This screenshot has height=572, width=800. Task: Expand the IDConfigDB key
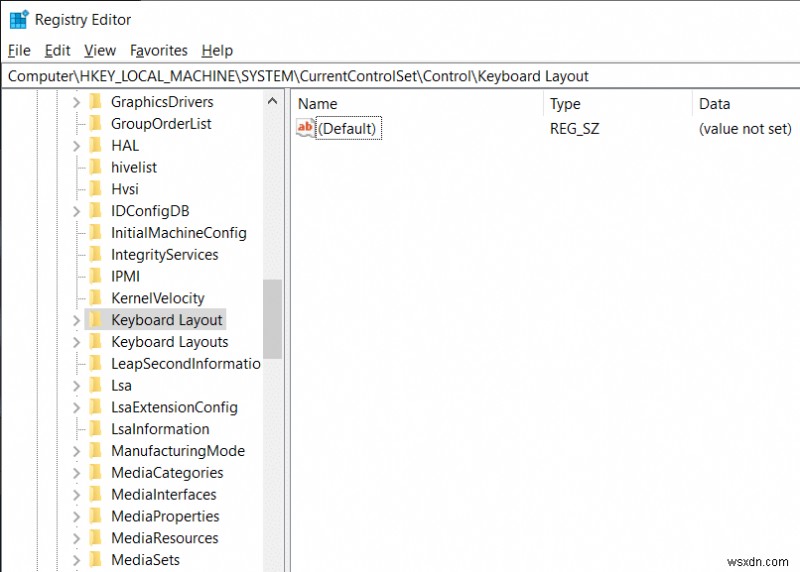tap(77, 211)
